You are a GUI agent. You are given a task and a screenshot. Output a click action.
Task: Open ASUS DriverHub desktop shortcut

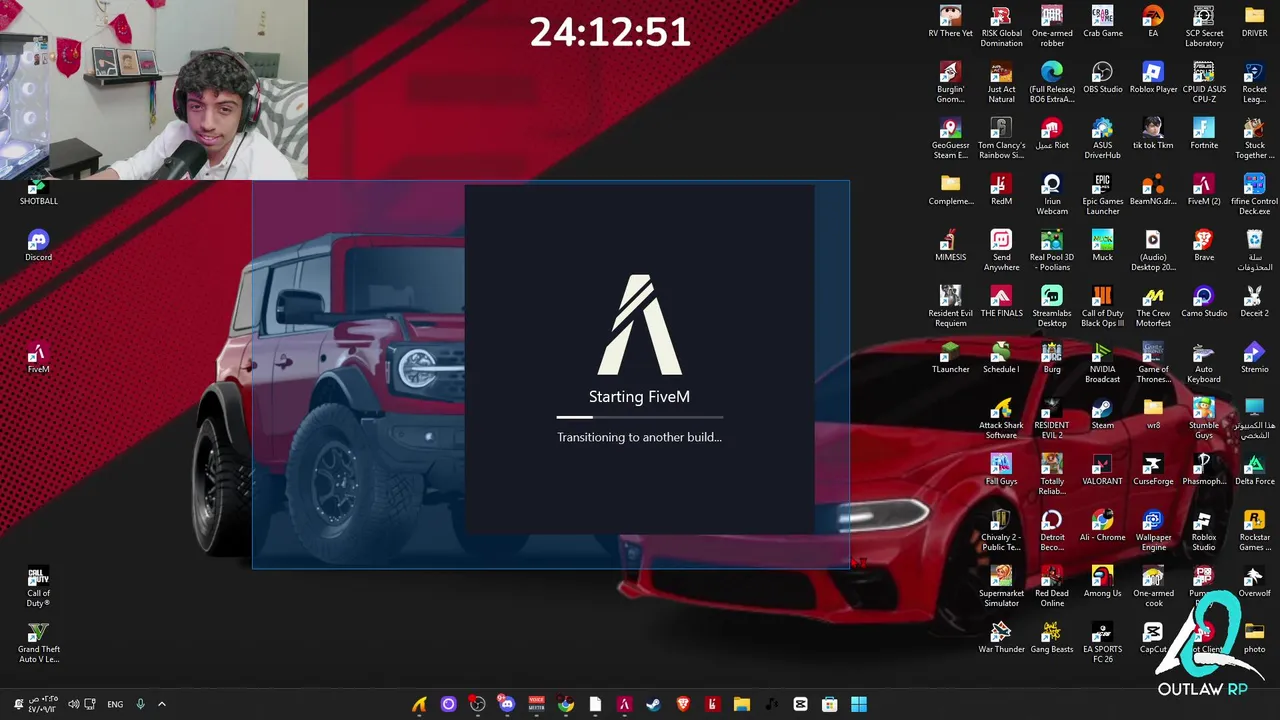1102,138
